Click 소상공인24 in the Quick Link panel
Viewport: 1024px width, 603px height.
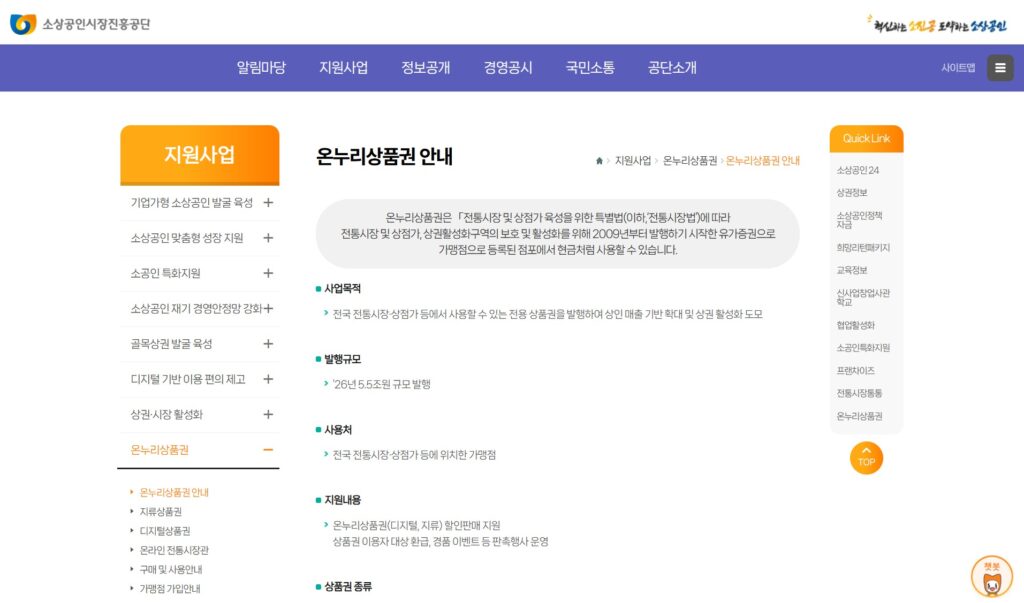[857, 173]
